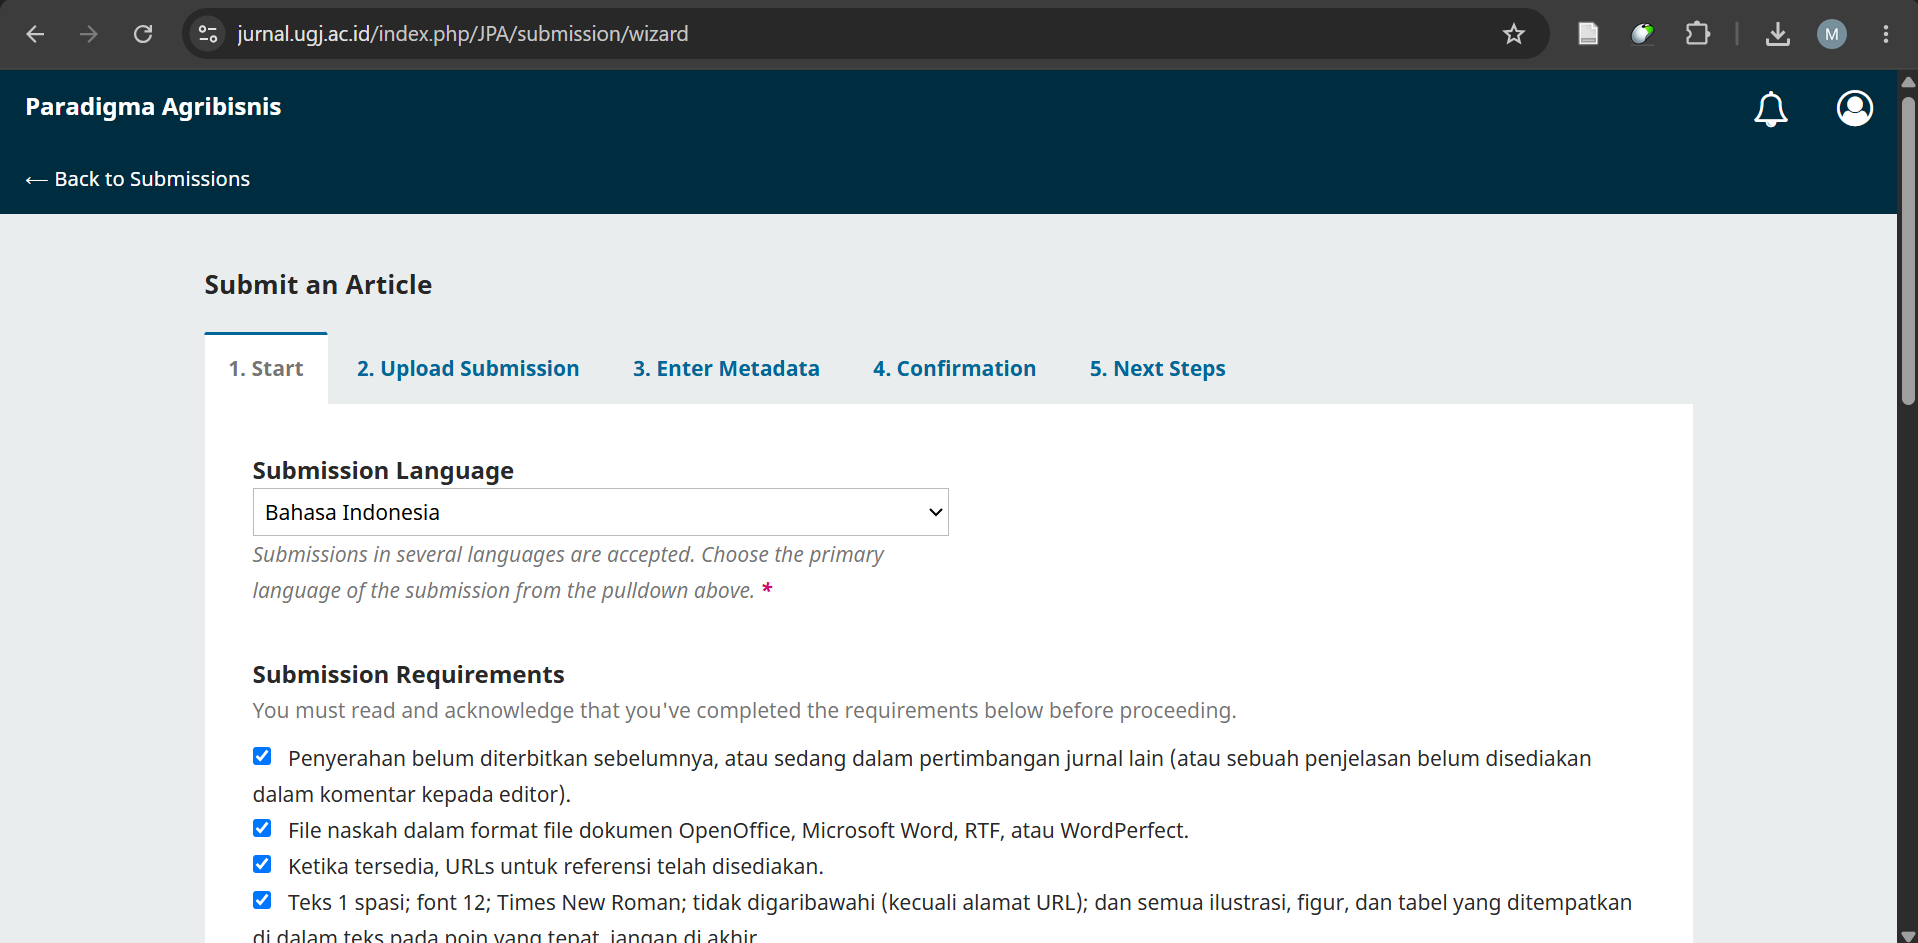Switch to 2. Upload Submission tab
The width and height of the screenshot is (1918, 943).
(x=468, y=369)
